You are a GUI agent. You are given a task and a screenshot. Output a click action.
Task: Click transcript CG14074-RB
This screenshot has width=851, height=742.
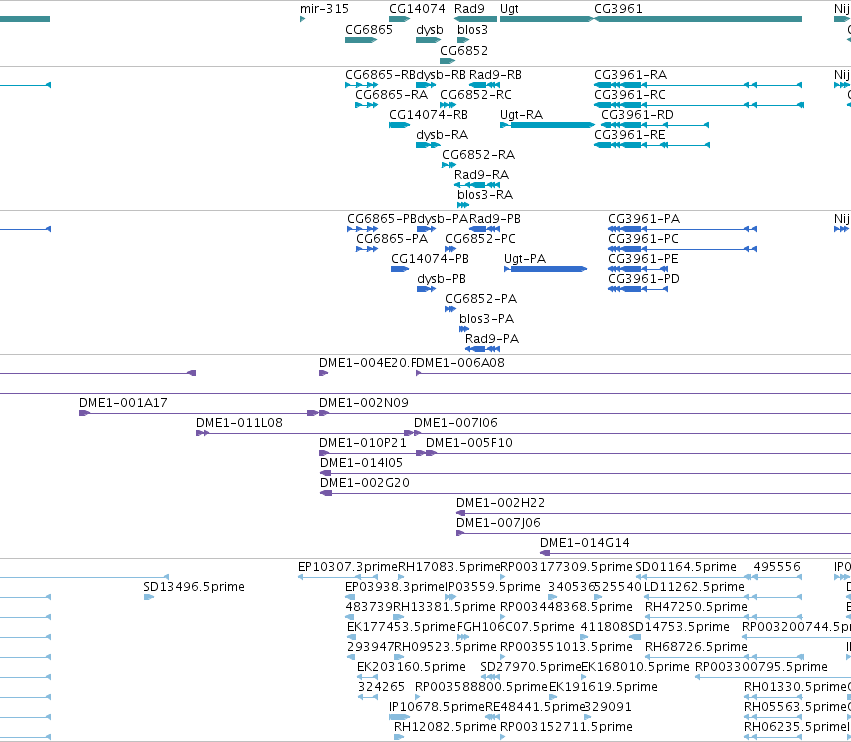[399, 125]
